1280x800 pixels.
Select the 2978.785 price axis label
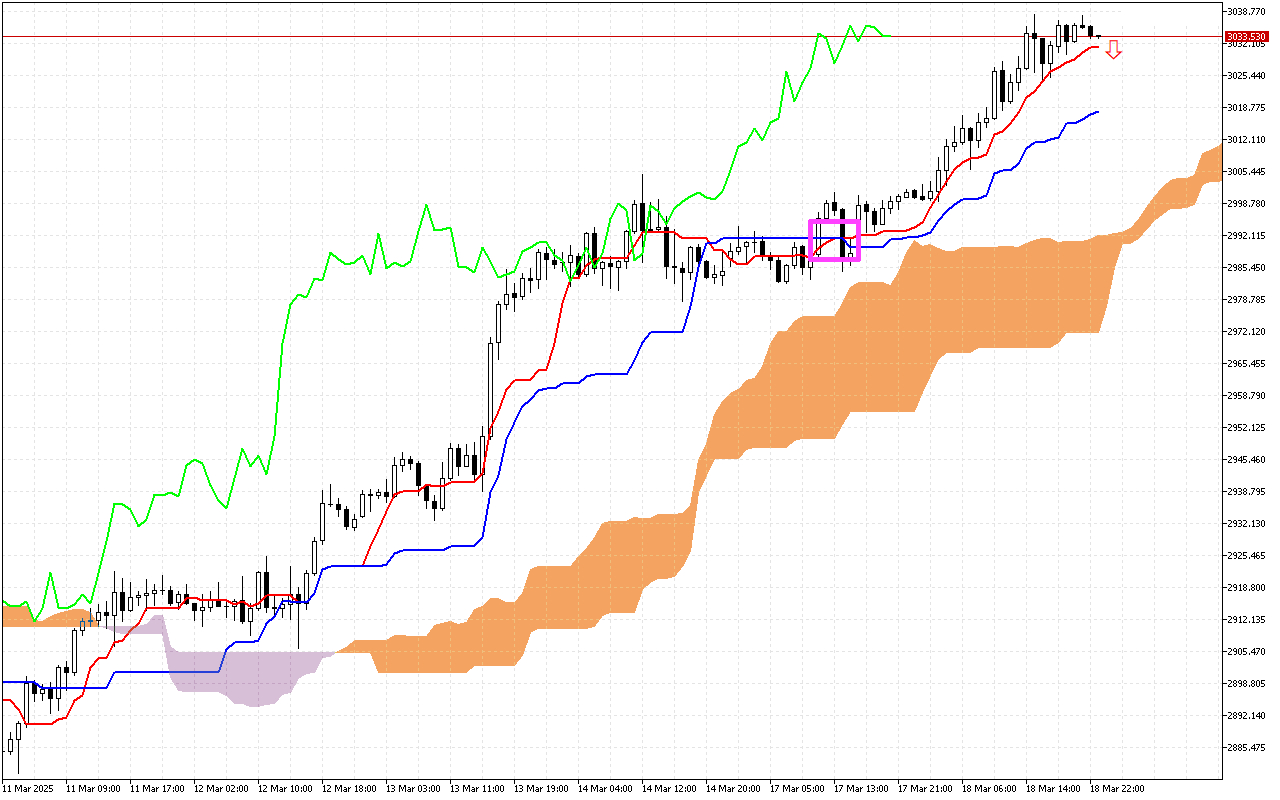1246,300
